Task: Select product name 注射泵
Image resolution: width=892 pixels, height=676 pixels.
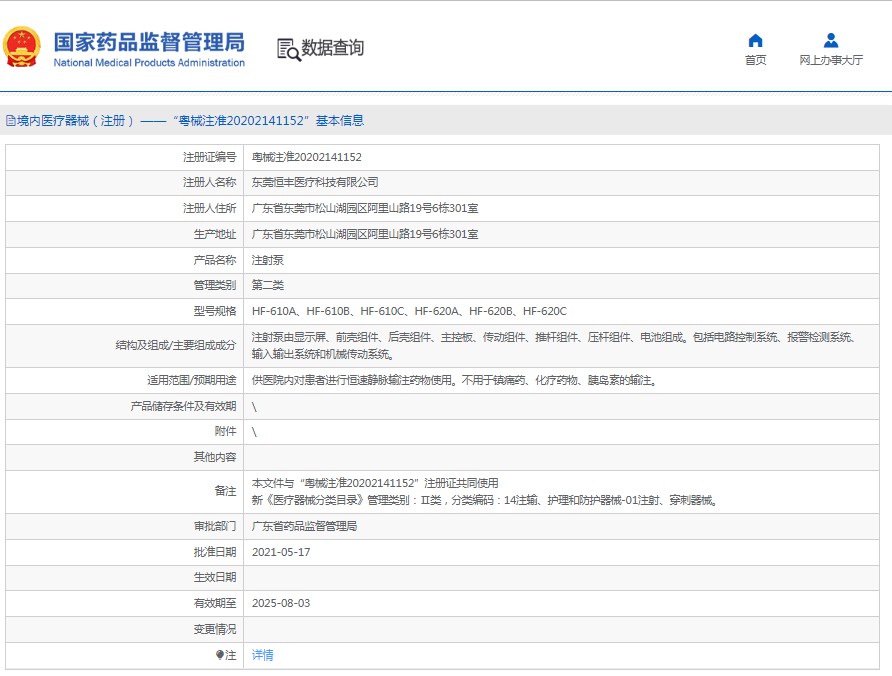Action: pyautogui.click(x=267, y=260)
